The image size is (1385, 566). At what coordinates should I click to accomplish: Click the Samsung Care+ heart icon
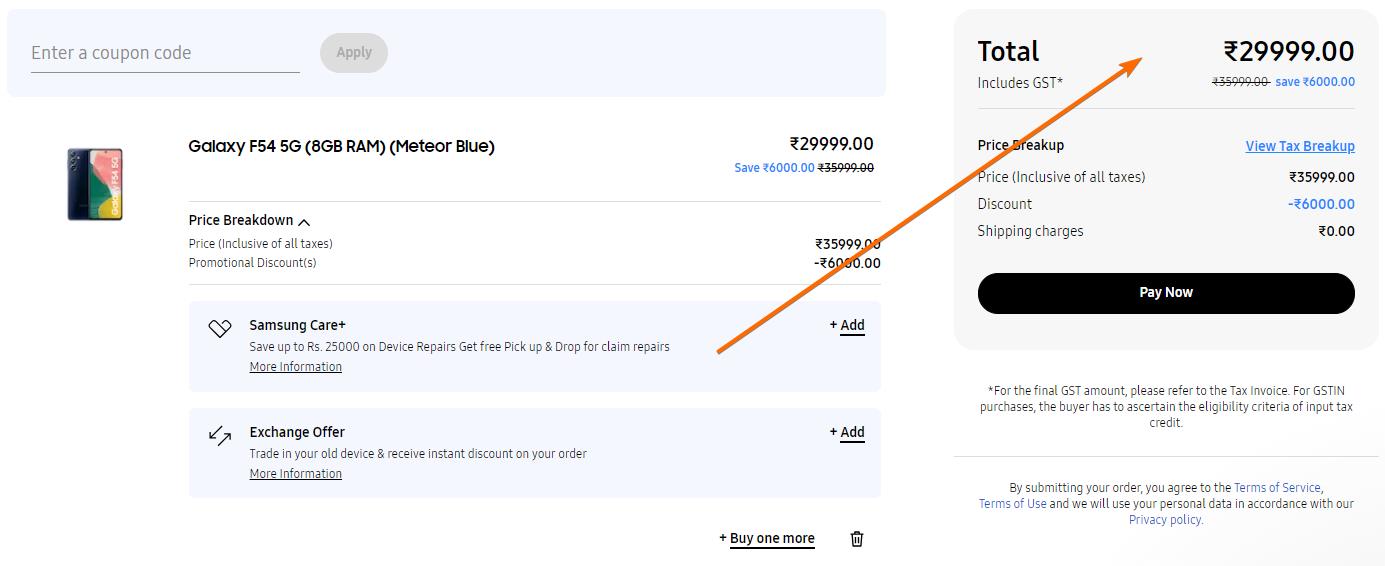(x=220, y=328)
